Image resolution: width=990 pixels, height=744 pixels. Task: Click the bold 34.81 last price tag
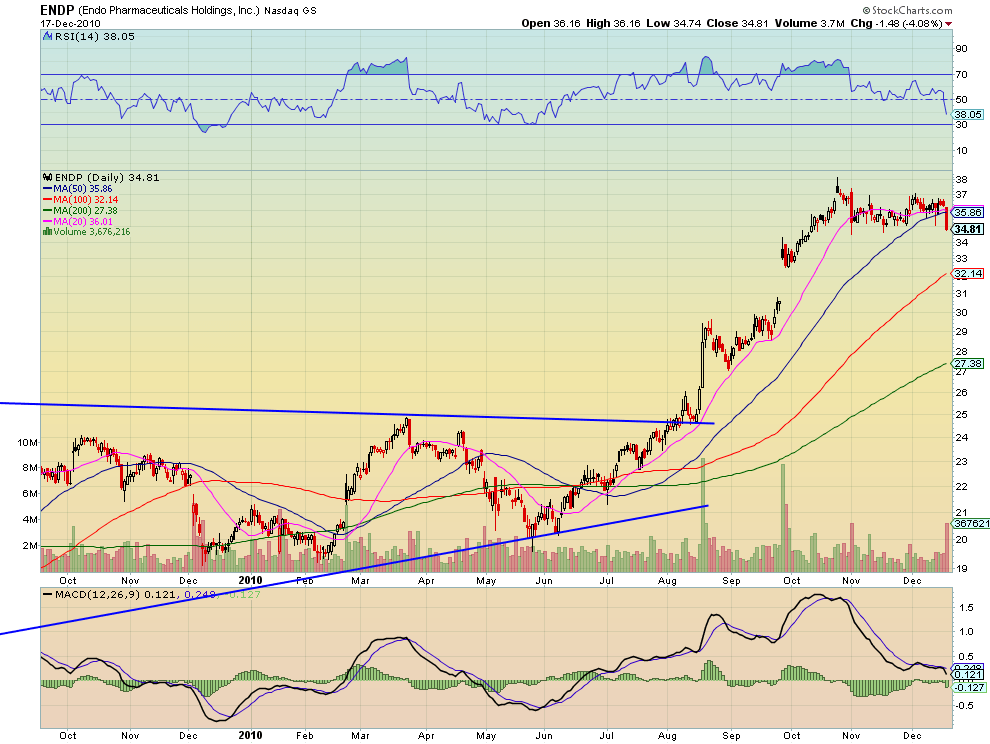click(969, 229)
